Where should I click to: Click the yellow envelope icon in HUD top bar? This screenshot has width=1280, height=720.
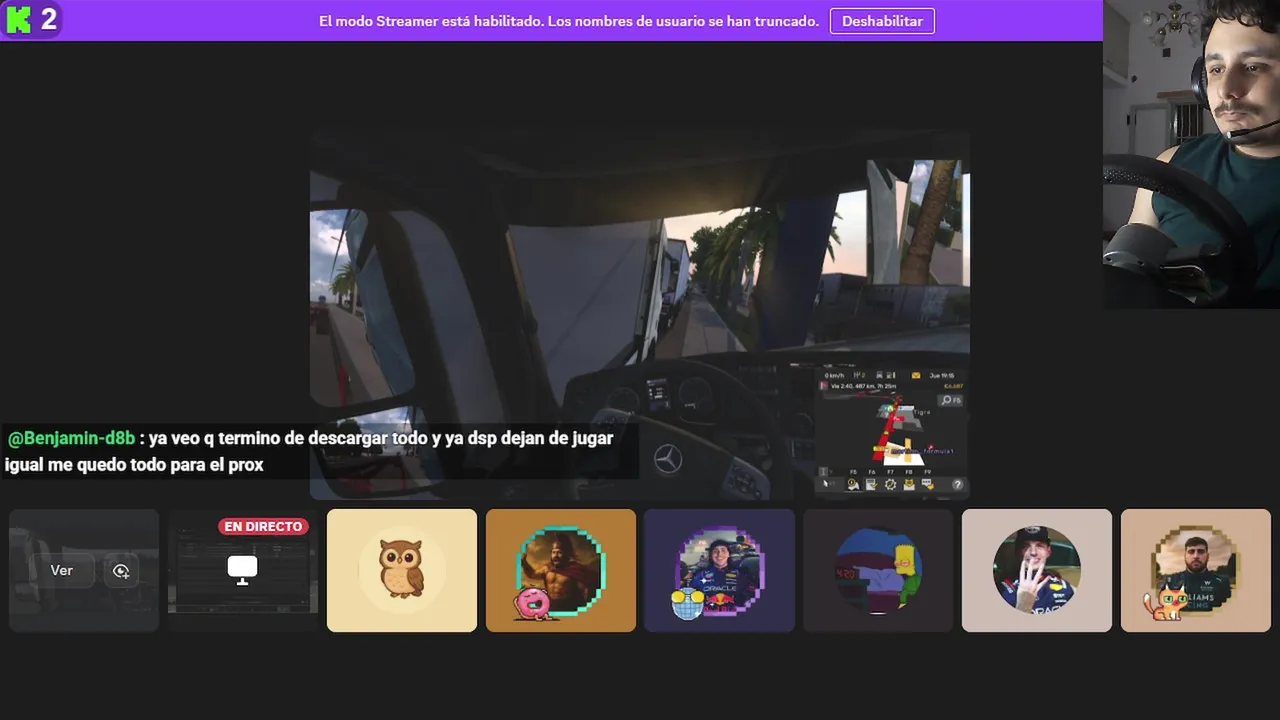pyautogui.click(x=916, y=375)
